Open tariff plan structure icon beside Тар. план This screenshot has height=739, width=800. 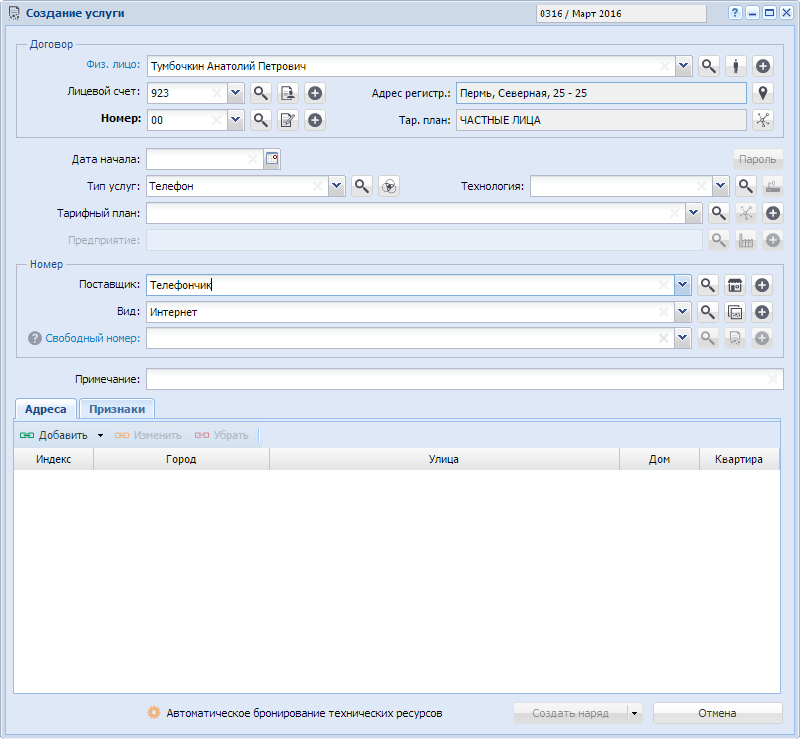pos(763,120)
